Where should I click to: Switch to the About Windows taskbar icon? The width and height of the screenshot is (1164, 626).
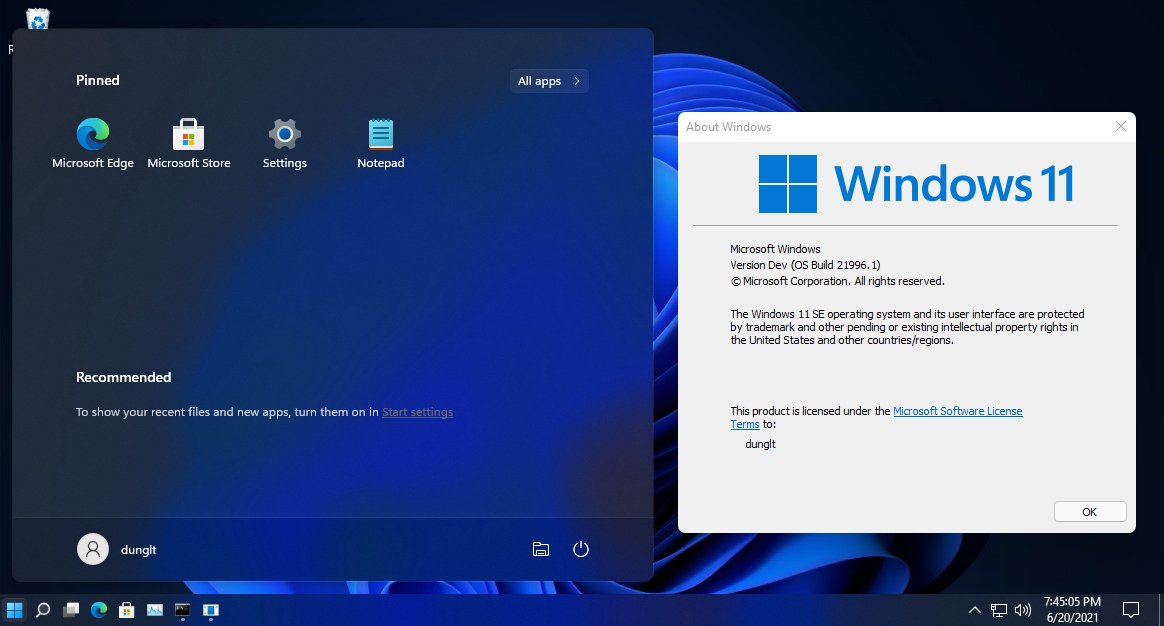coord(211,610)
